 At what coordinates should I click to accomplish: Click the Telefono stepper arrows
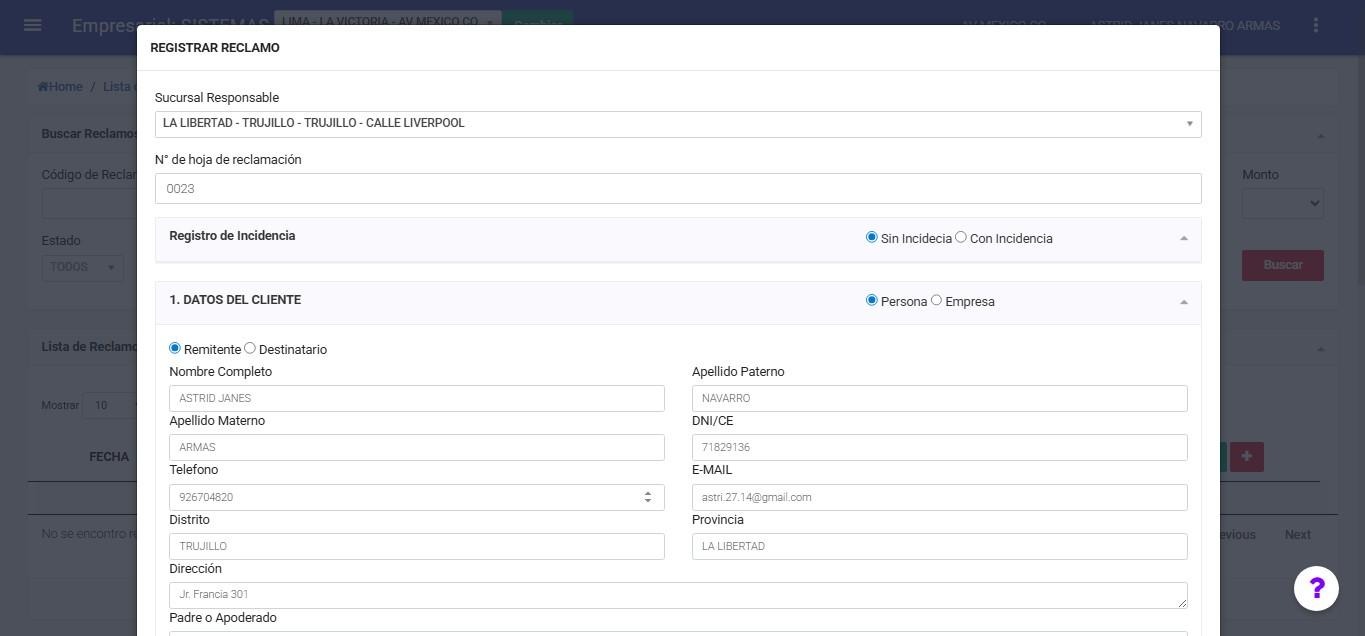click(648, 497)
